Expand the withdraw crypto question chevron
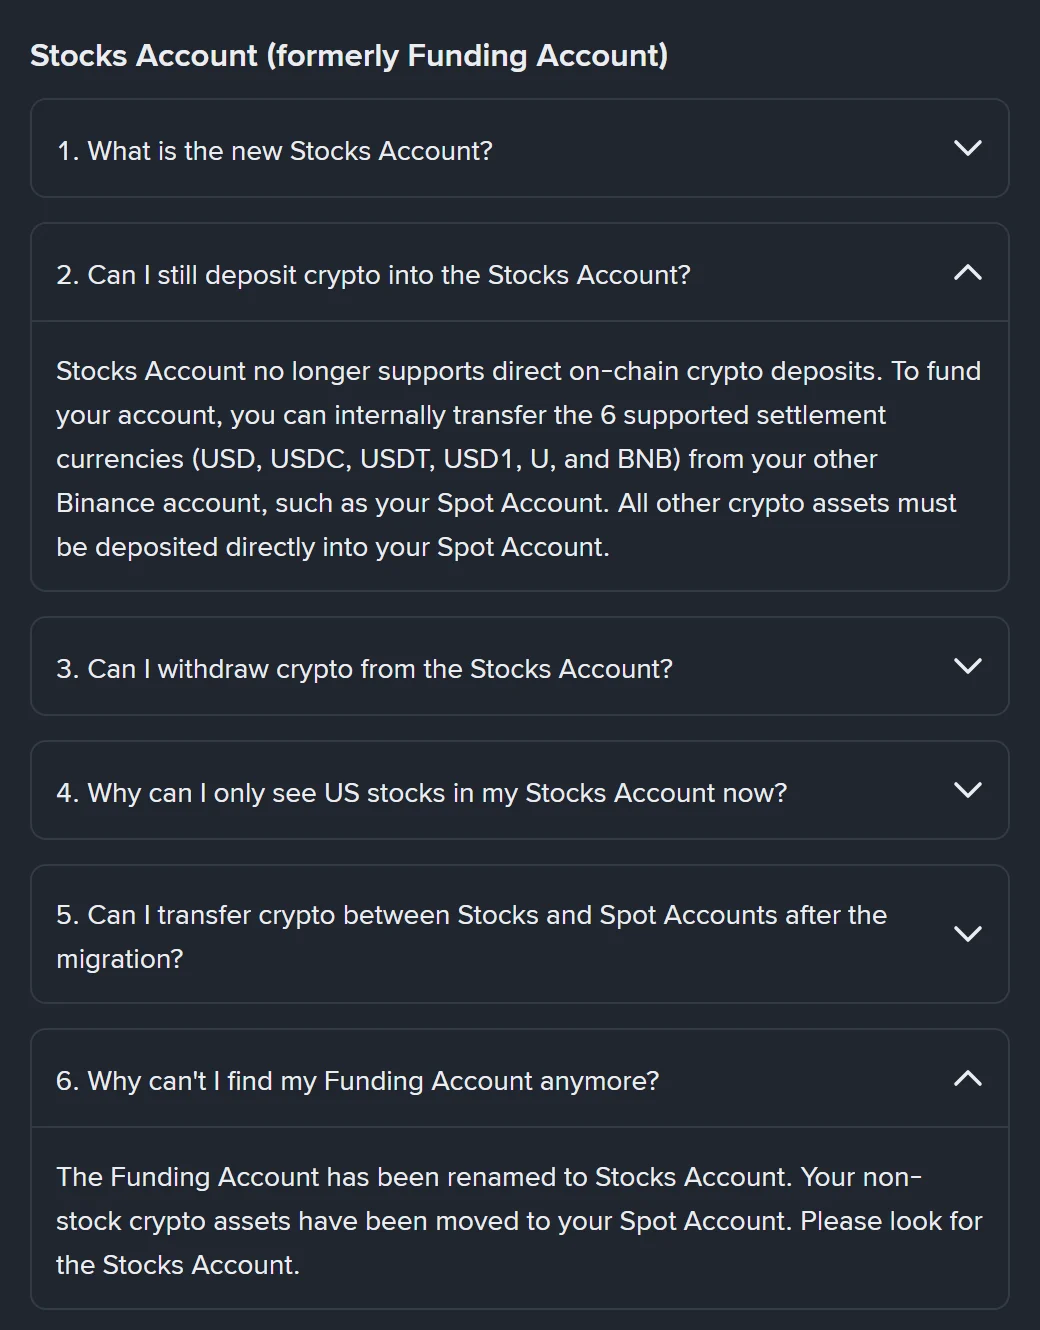 click(967, 667)
